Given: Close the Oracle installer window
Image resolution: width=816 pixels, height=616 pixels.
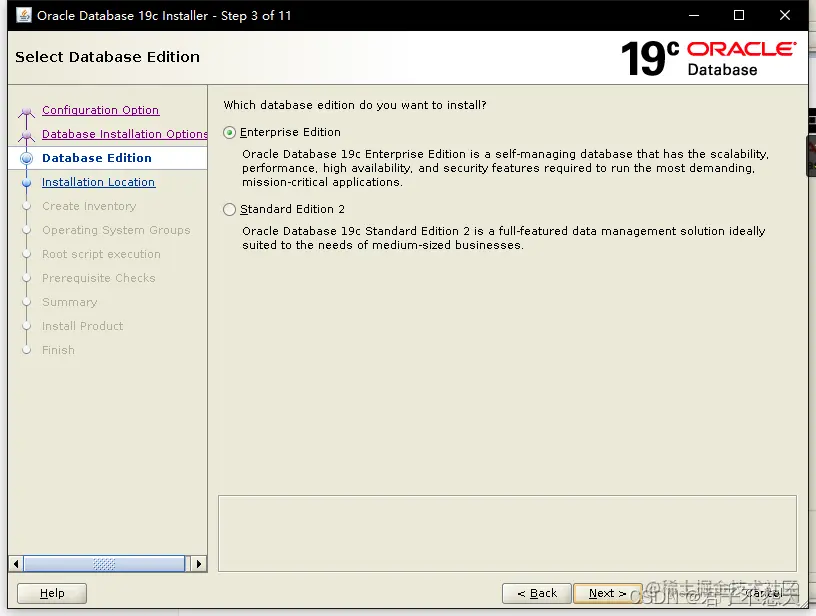Looking at the screenshot, I should click(x=785, y=15).
